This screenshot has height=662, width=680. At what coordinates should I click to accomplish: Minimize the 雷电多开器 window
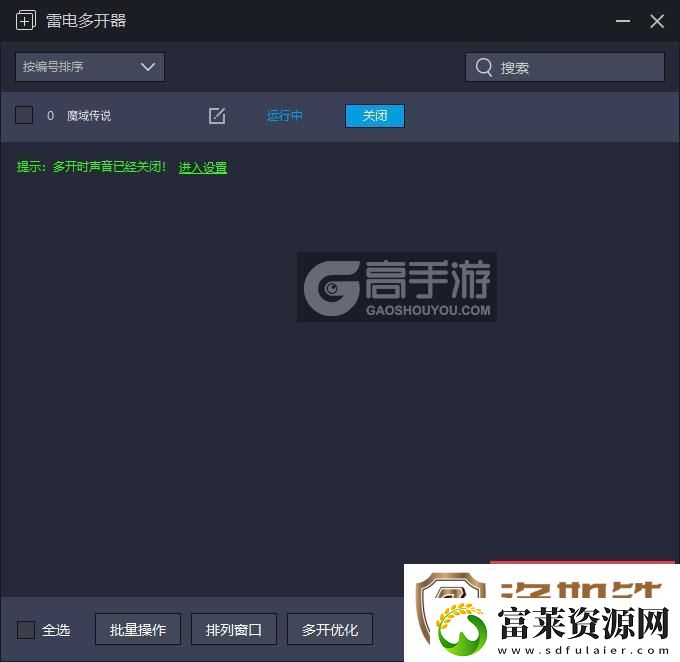(x=623, y=21)
